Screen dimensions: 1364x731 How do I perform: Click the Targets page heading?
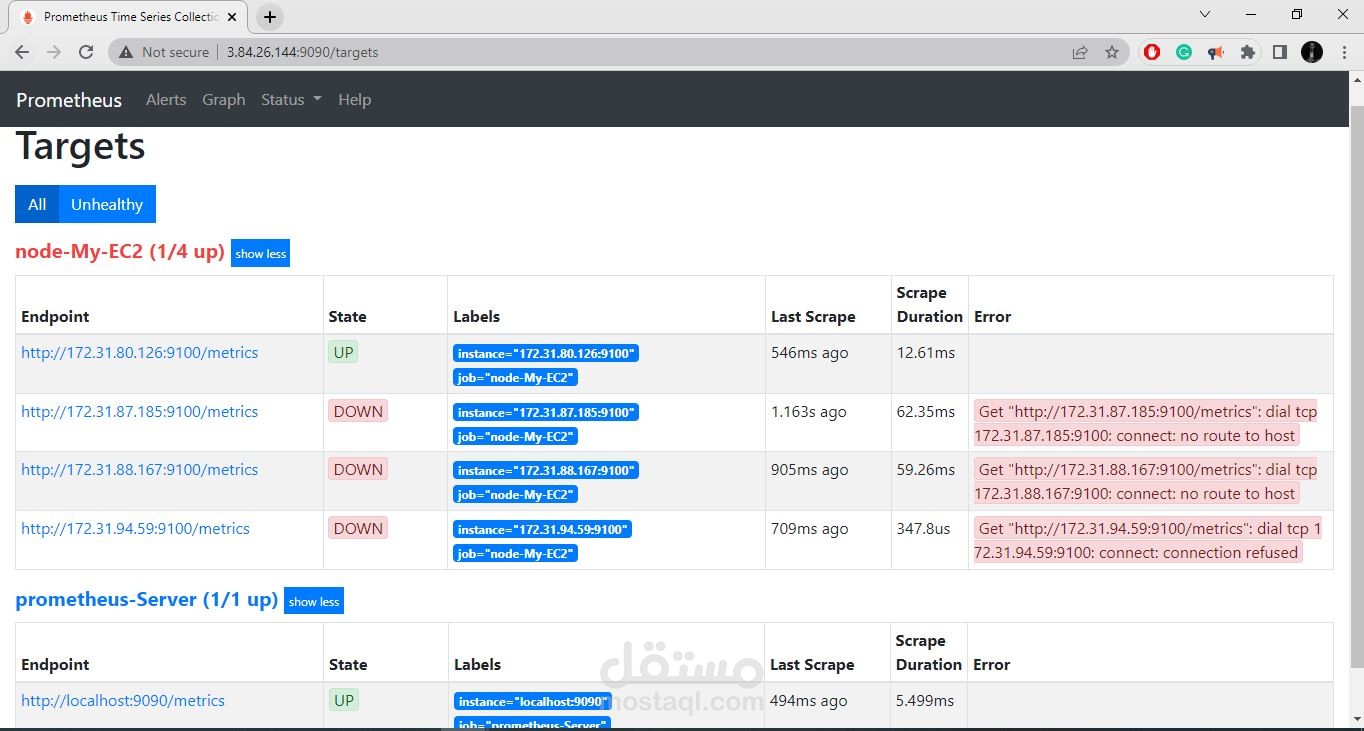point(80,146)
